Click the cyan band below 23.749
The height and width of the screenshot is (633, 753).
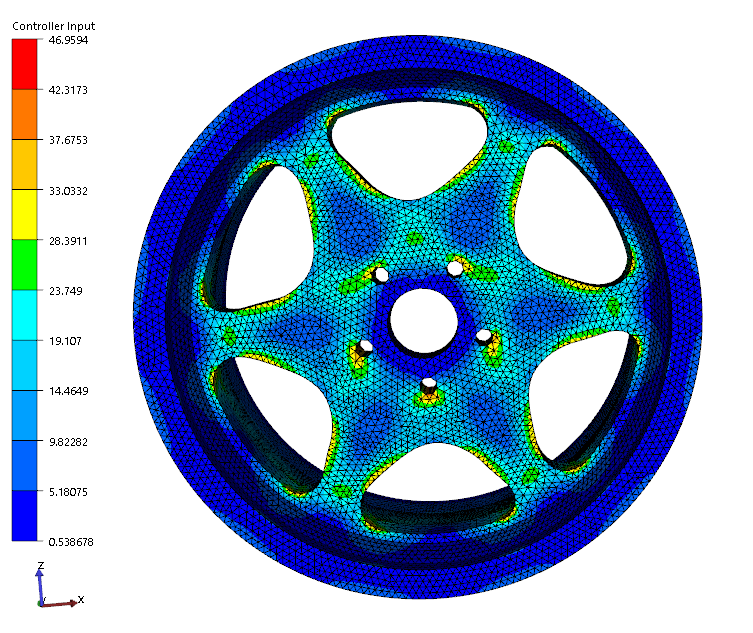[24, 315]
